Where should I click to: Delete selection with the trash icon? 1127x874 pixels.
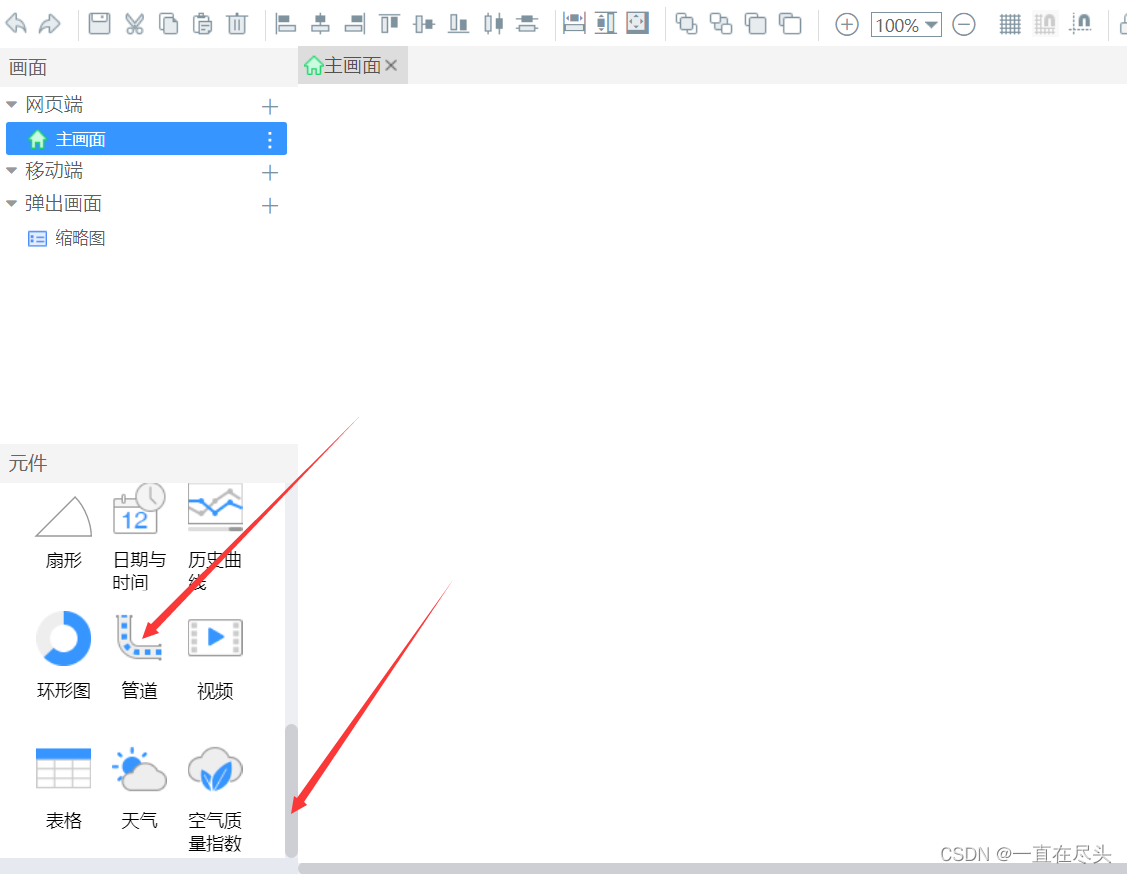237,24
